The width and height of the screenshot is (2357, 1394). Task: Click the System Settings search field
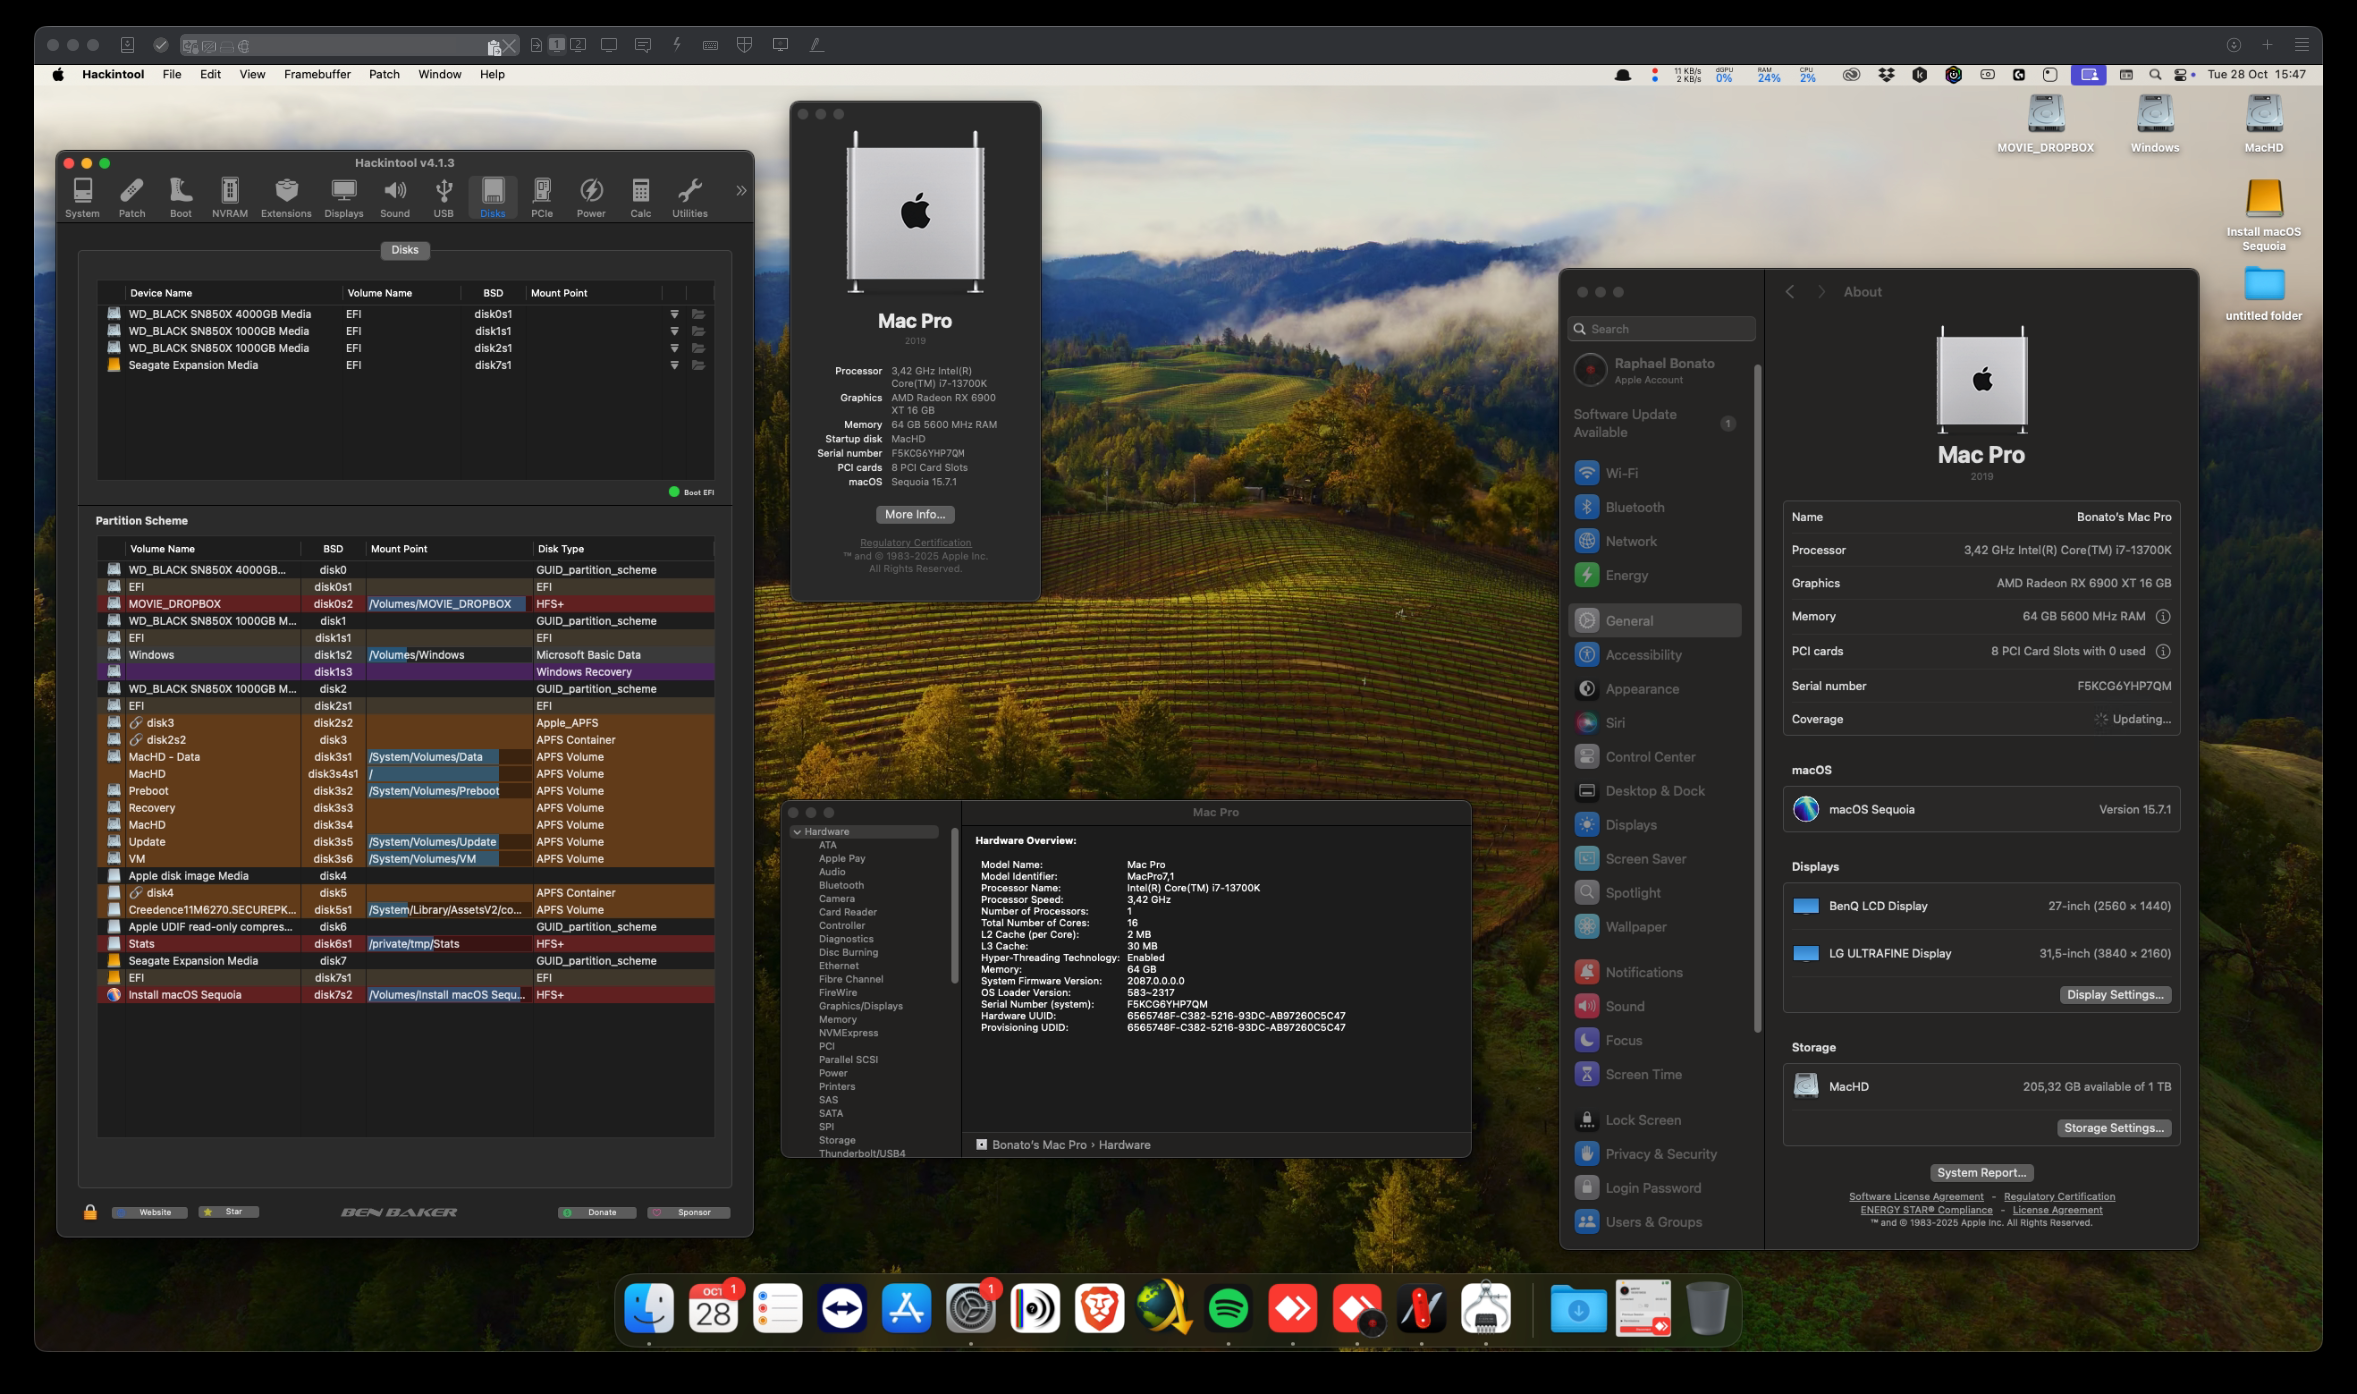click(x=1661, y=329)
